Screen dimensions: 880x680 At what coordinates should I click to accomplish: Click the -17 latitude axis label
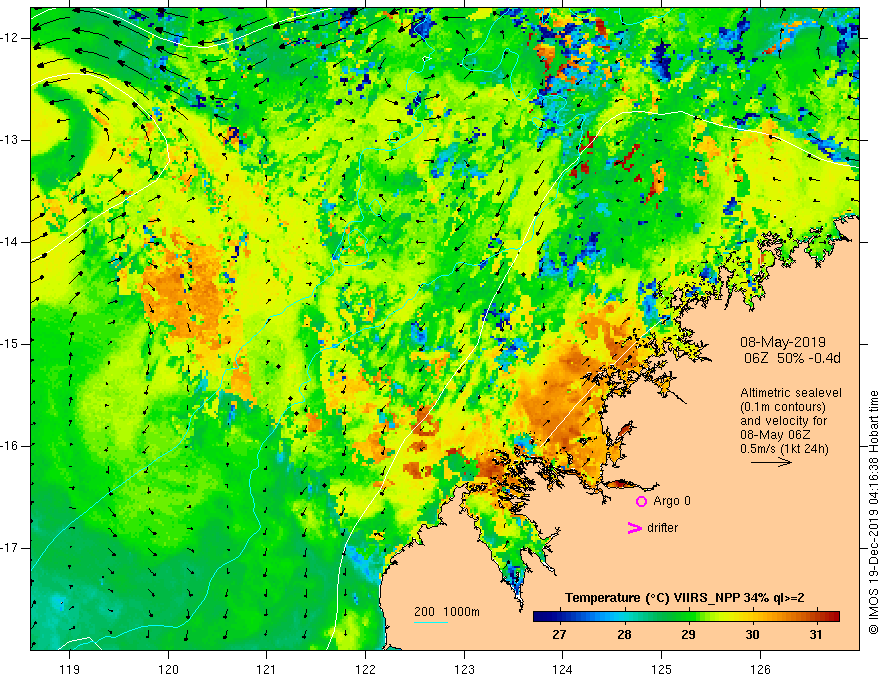[11, 548]
